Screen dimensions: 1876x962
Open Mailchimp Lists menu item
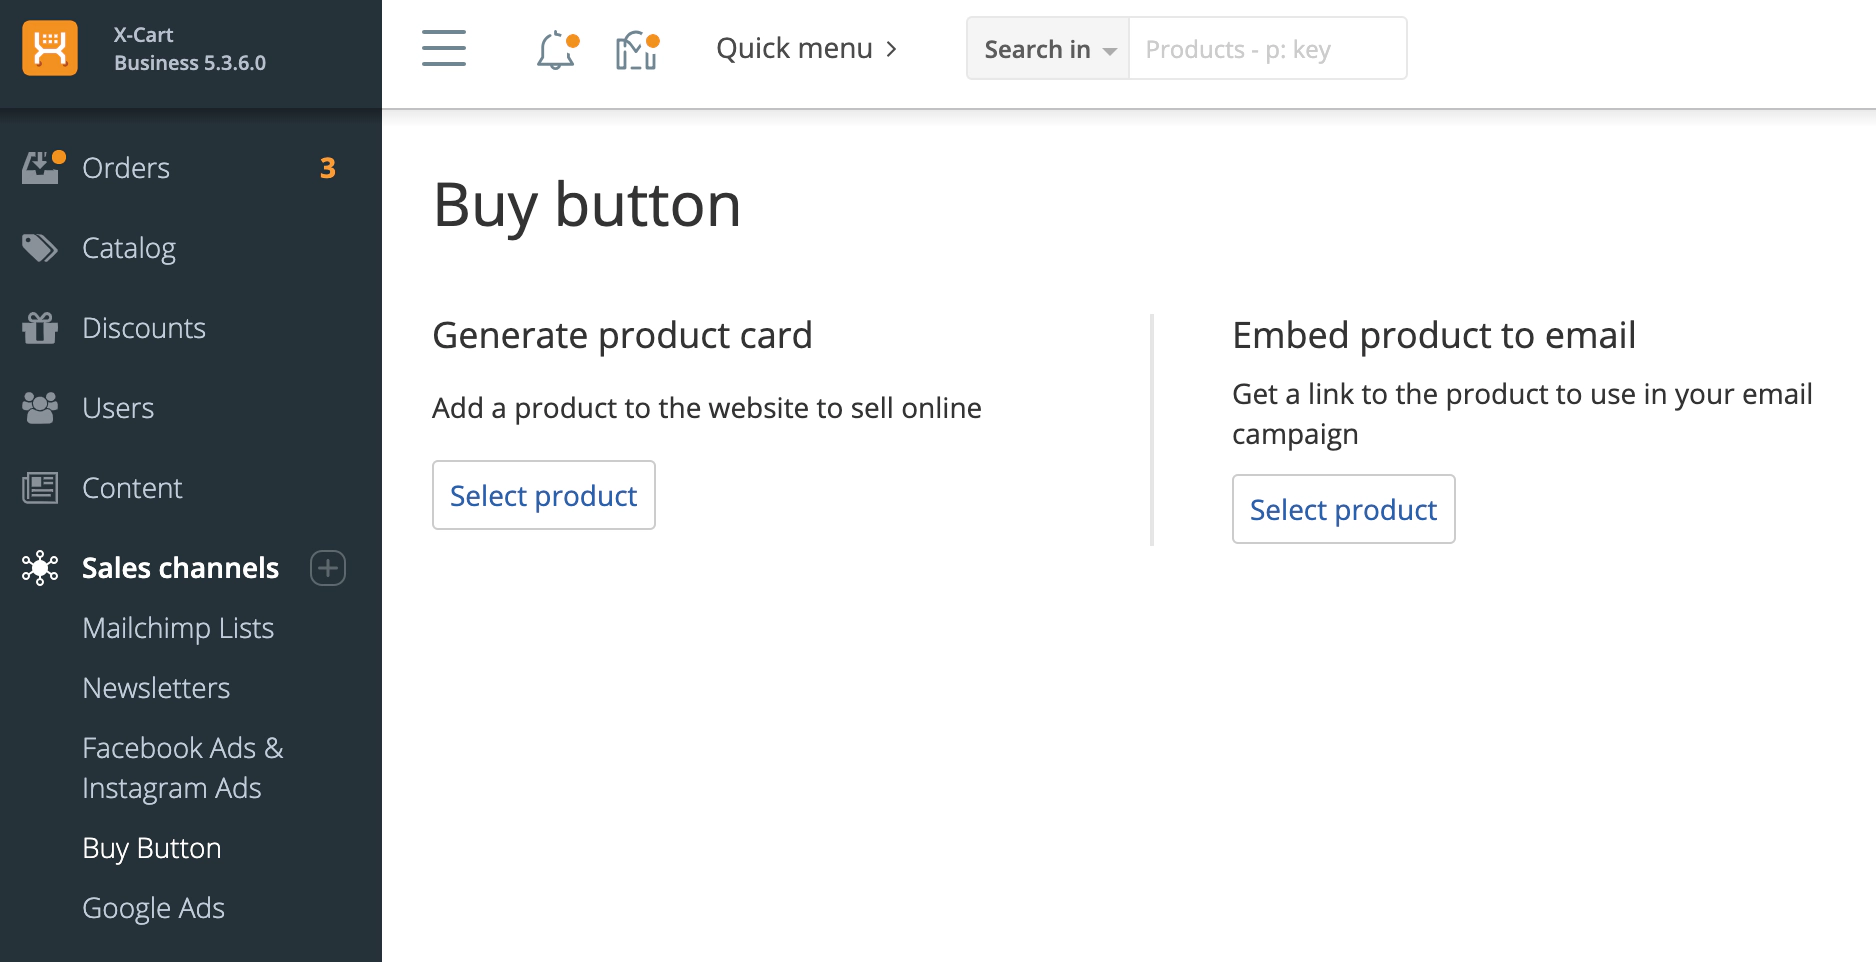coord(178,628)
